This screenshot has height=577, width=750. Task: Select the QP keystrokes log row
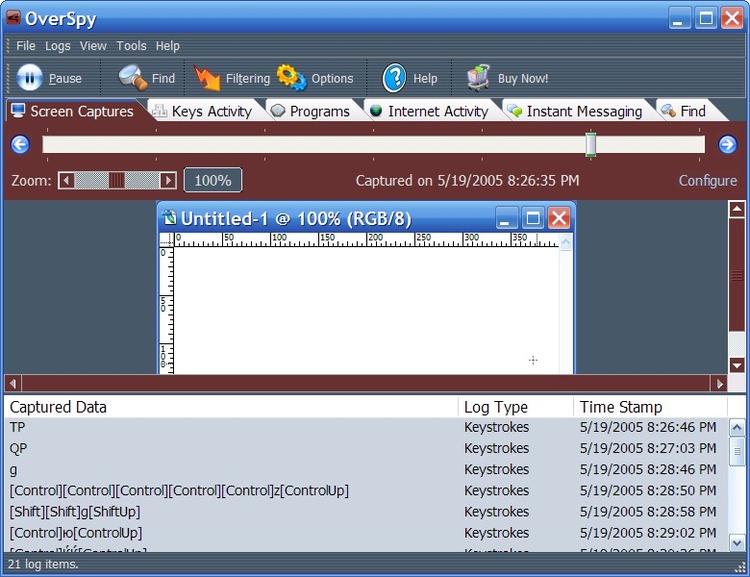coord(366,448)
